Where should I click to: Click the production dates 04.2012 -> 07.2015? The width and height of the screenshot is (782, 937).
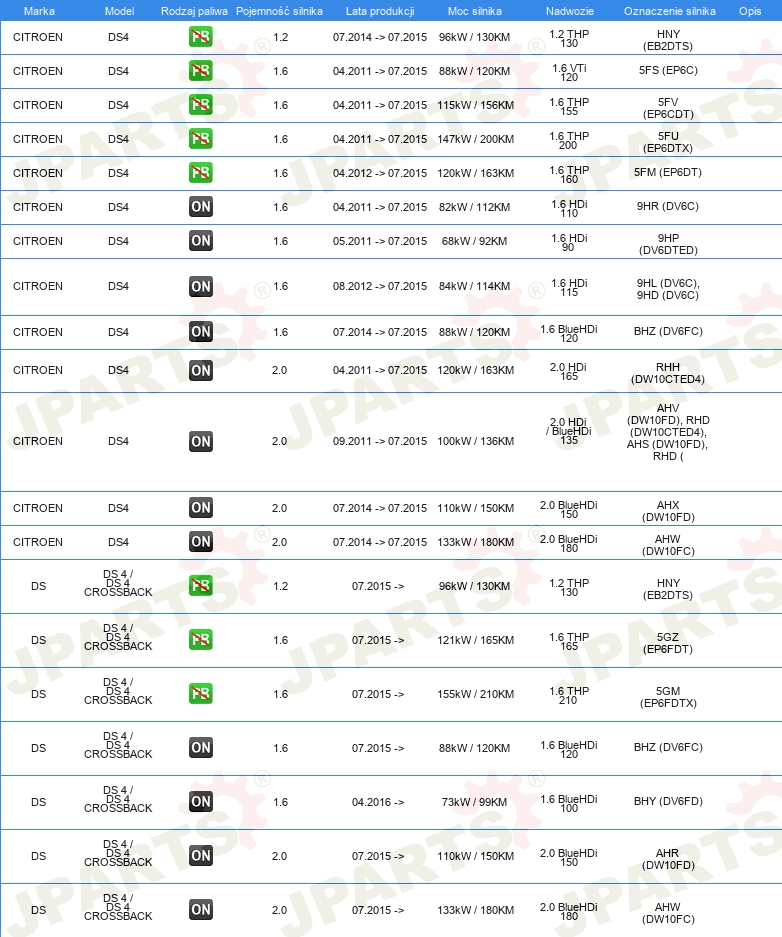click(380, 173)
